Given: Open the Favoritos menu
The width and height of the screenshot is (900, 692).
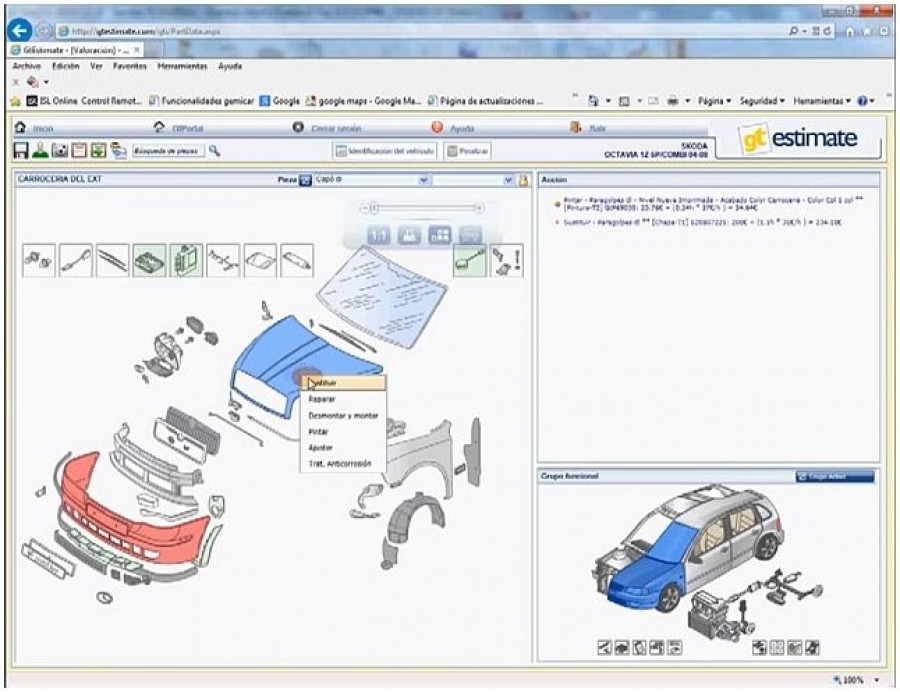Looking at the screenshot, I should tap(130, 66).
